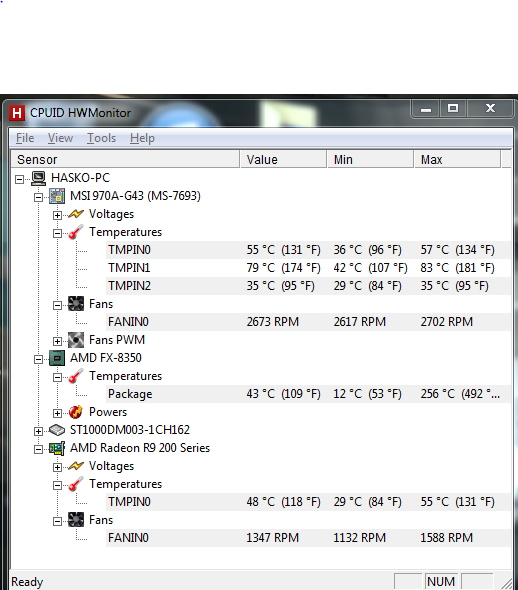This screenshot has width=518, height=590.
Task: Collapse the AMD FX-8350 node
Action: (x=38, y=359)
